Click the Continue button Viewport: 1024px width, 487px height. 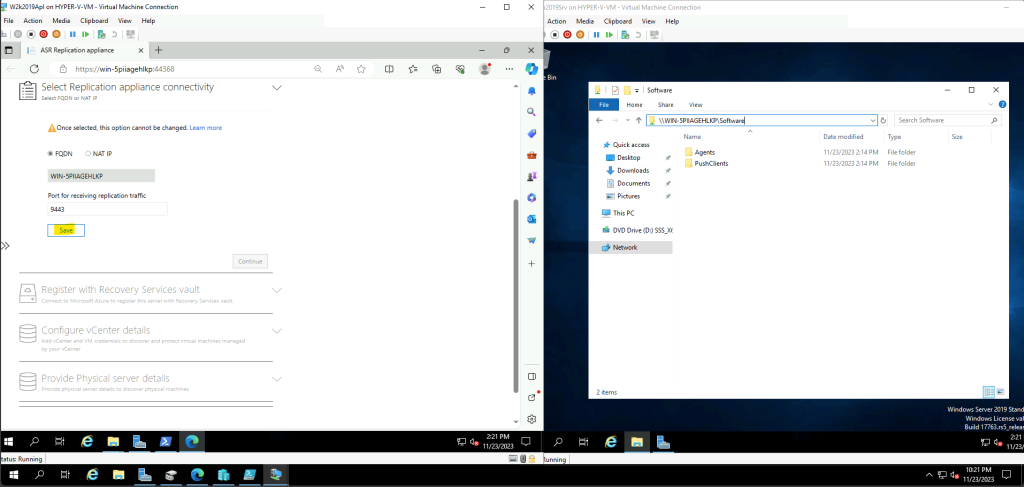(x=250, y=261)
